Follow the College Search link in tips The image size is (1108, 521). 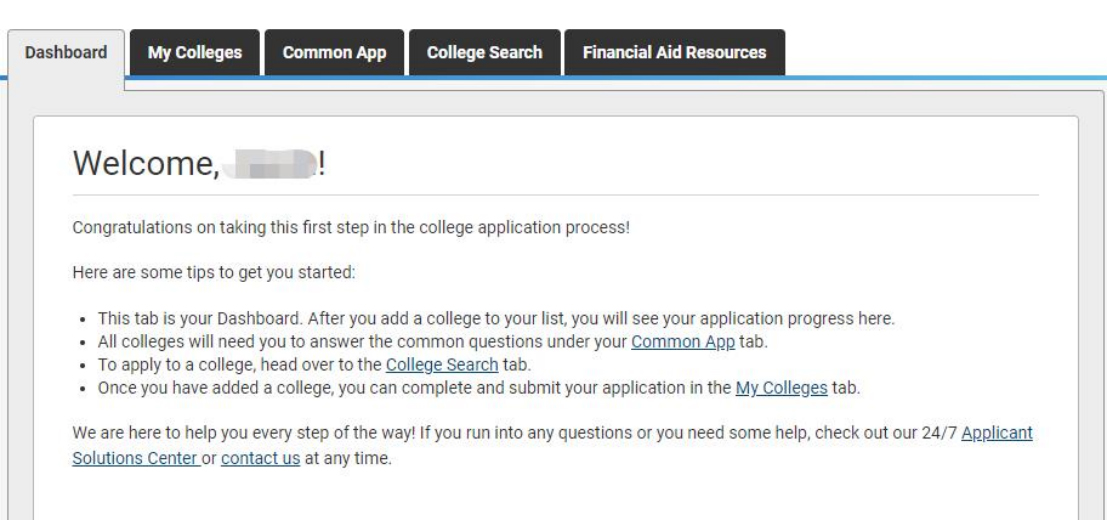click(x=442, y=365)
